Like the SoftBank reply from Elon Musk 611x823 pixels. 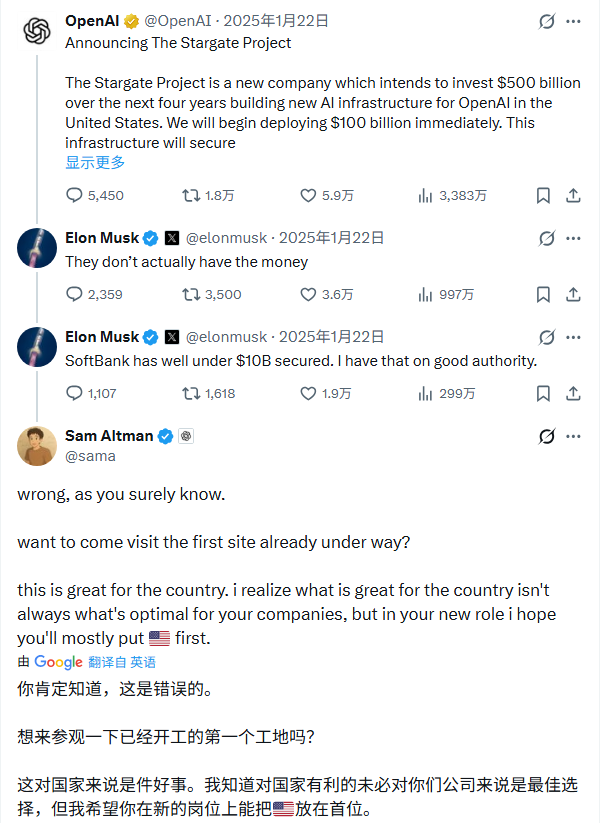(x=307, y=393)
